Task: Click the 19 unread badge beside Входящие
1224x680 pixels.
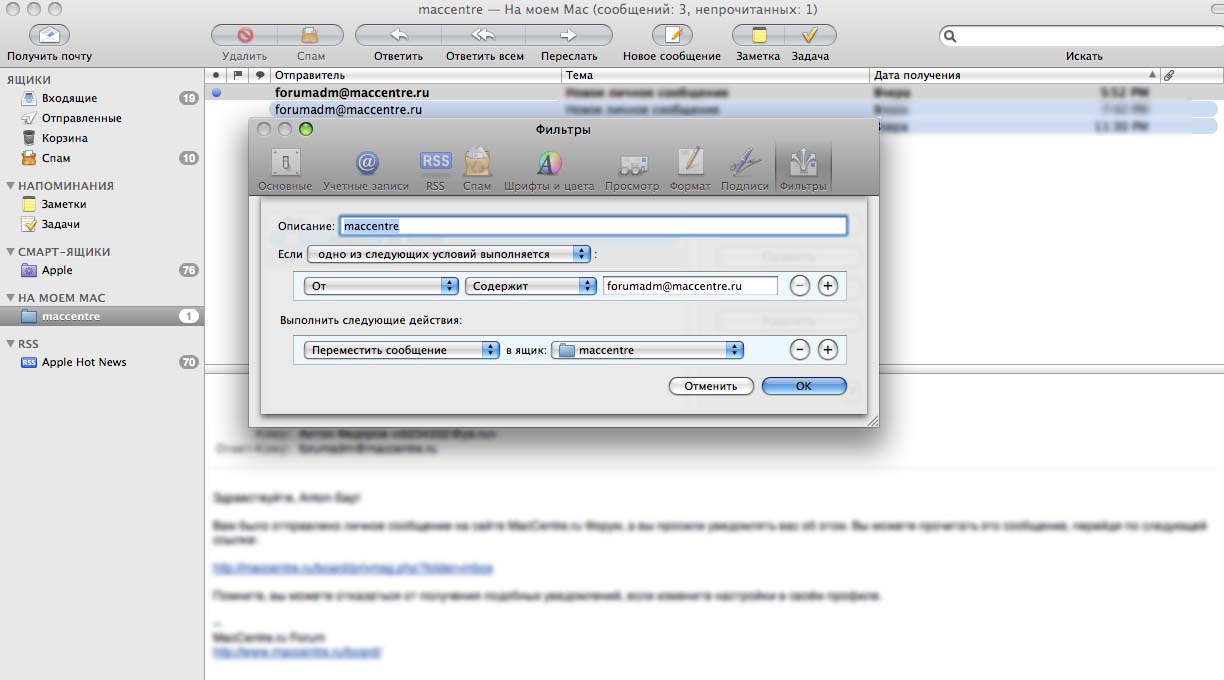Action: [189, 98]
